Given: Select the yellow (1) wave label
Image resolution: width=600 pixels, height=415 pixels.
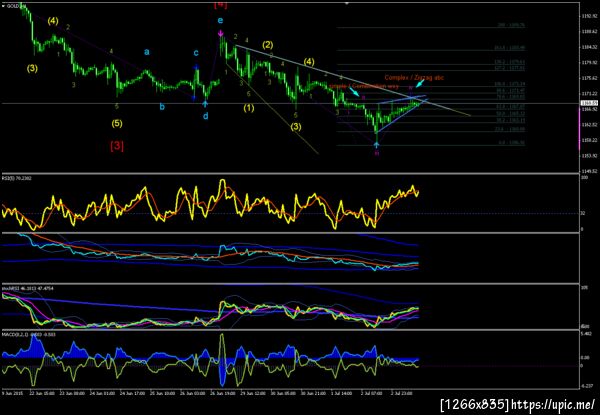Looking at the screenshot, I should tap(249, 108).
